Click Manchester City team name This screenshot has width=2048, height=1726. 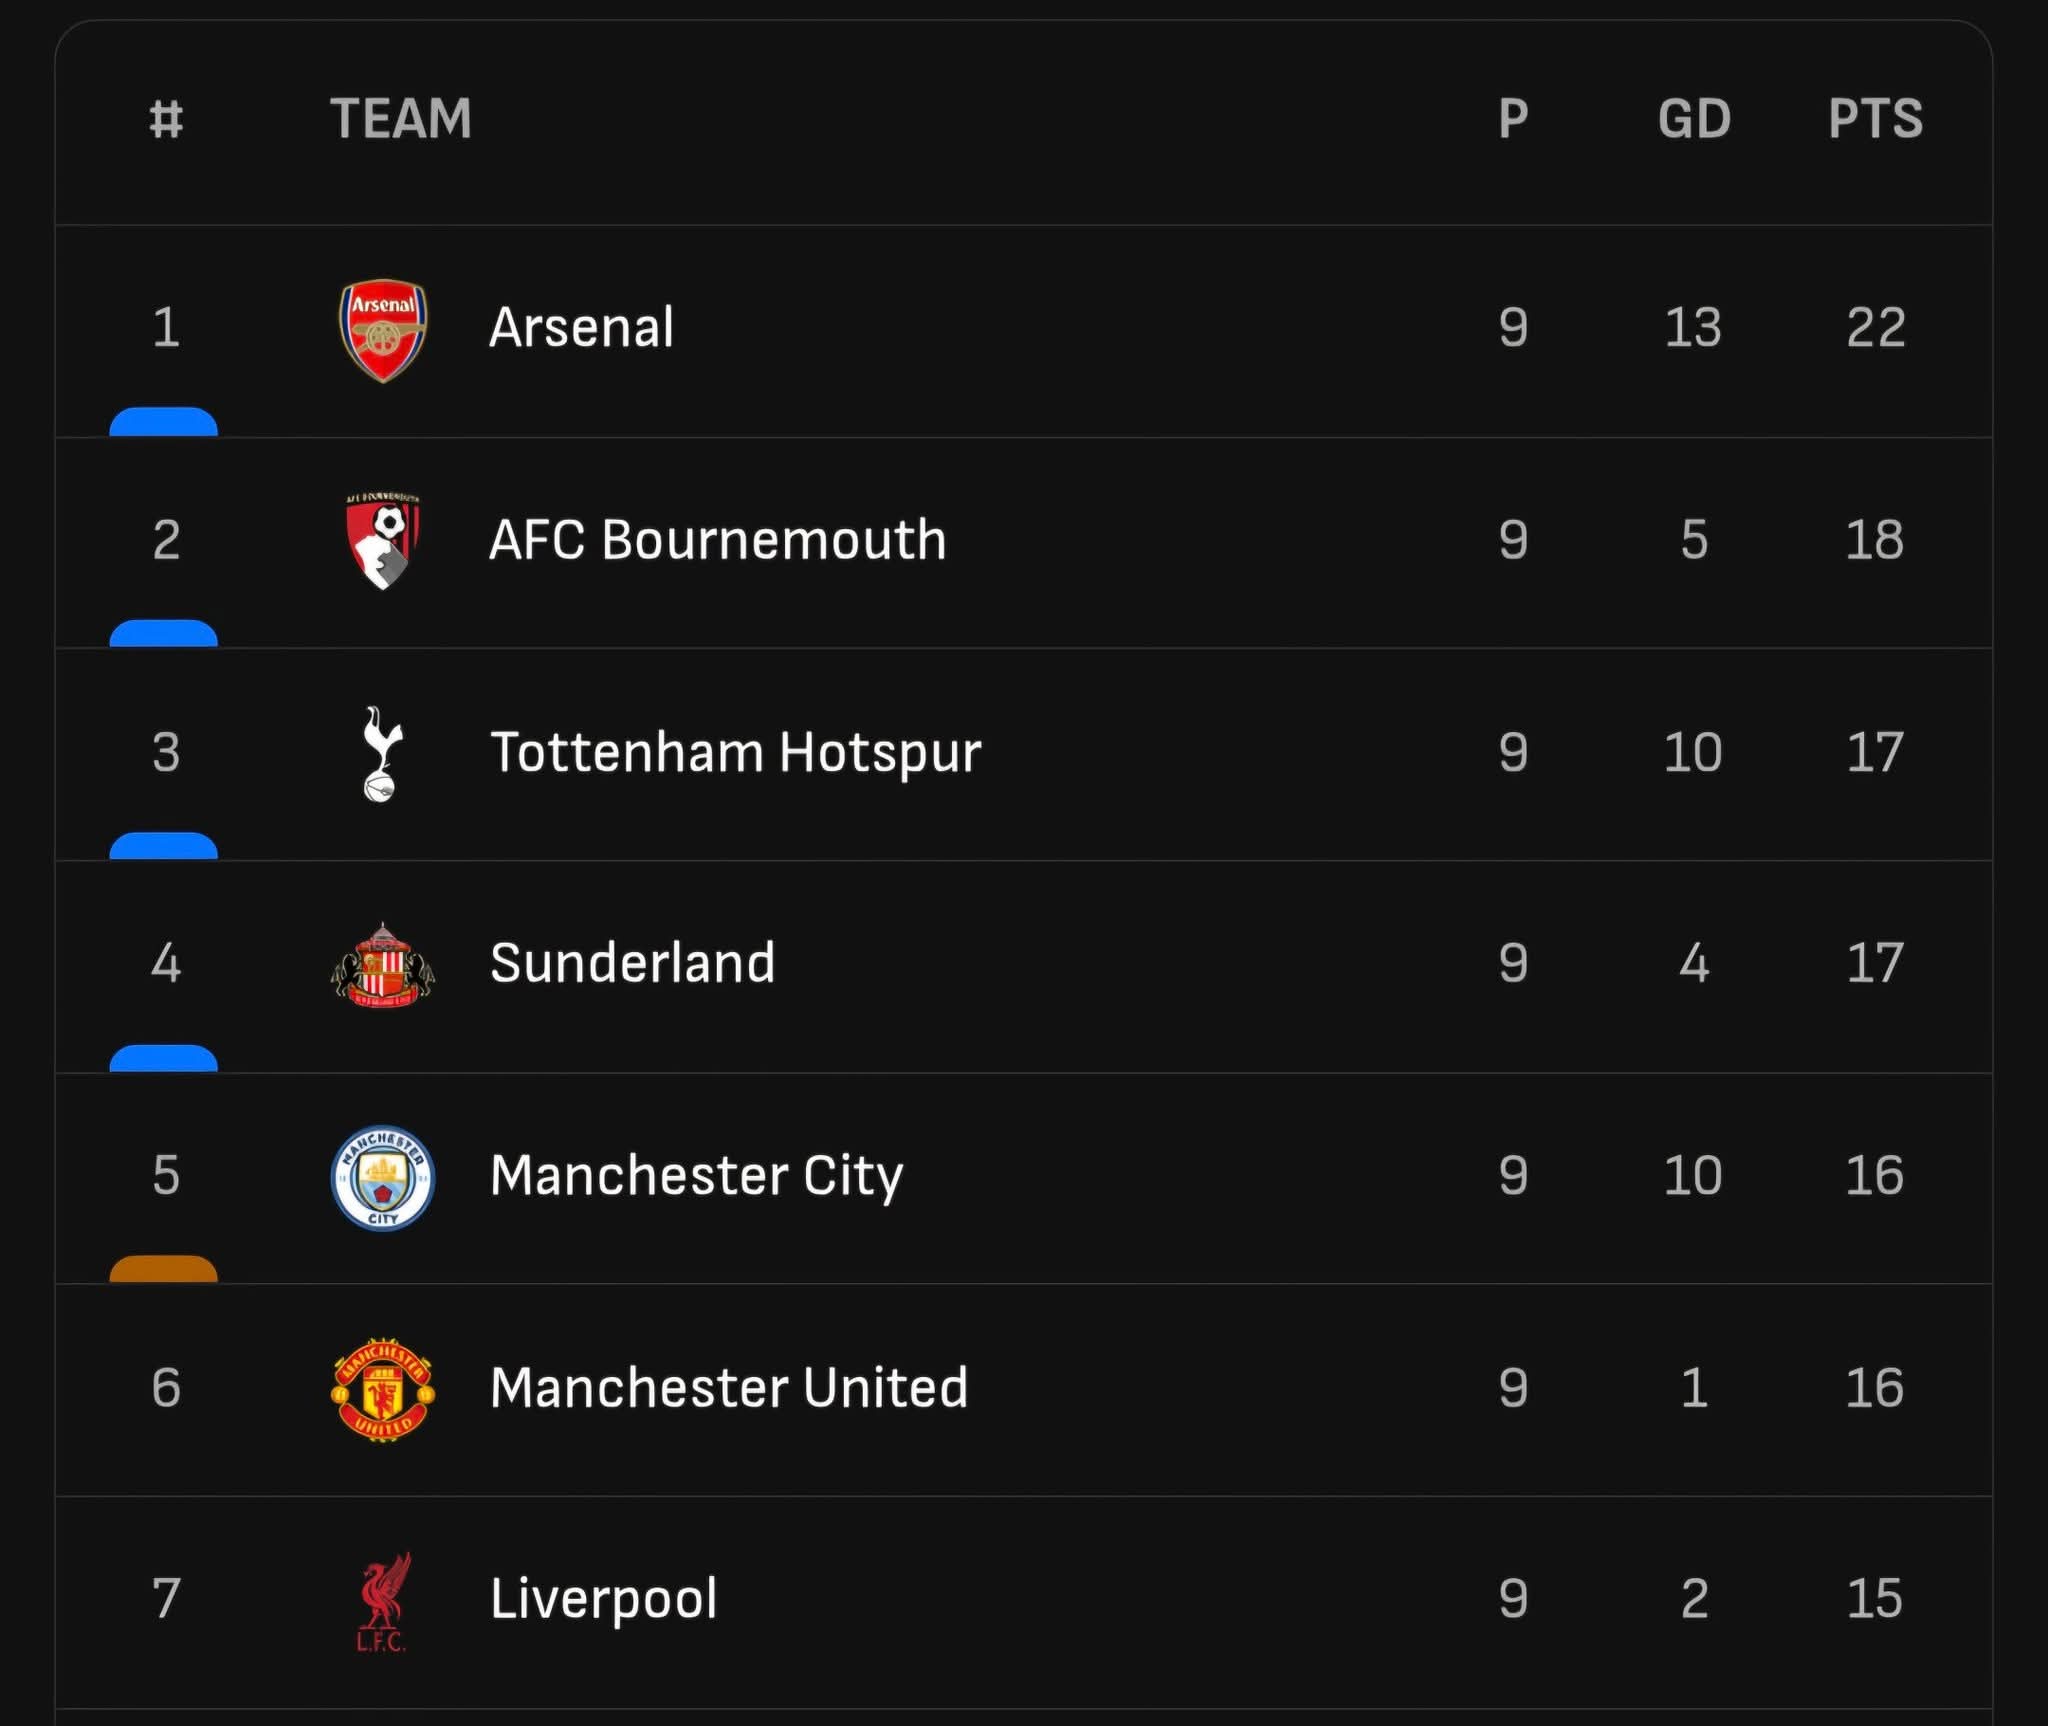tap(696, 1175)
